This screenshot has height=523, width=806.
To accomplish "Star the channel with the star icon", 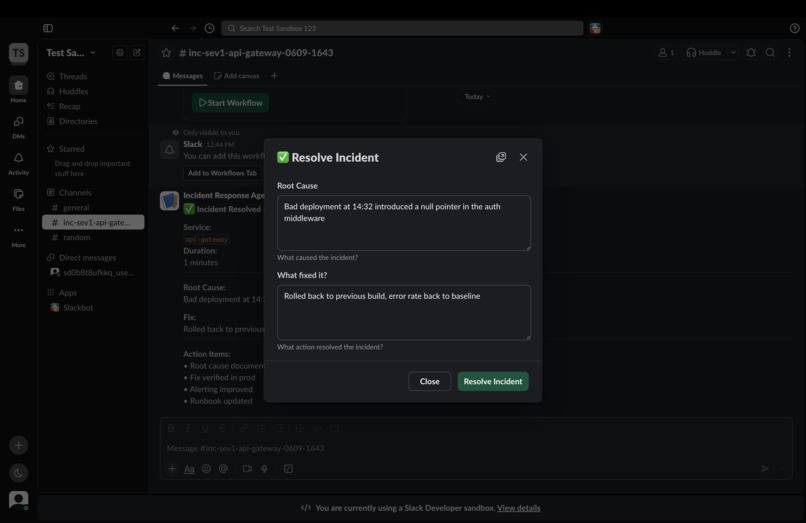I will (x=166, y=52).
